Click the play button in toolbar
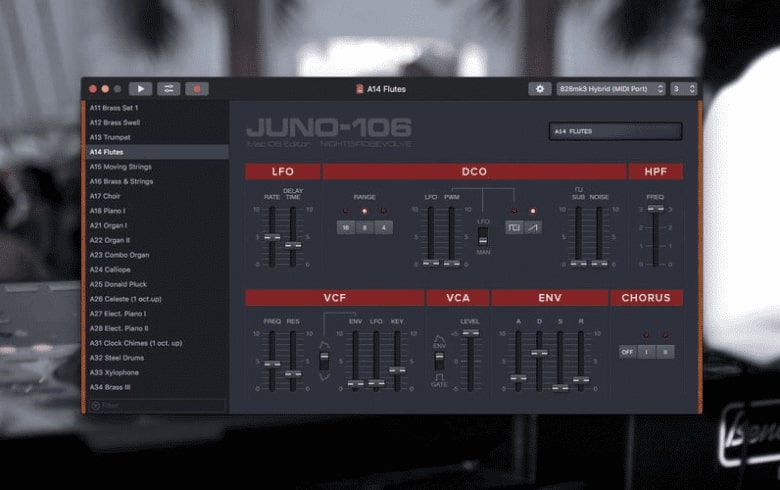 tap(140, 89)
